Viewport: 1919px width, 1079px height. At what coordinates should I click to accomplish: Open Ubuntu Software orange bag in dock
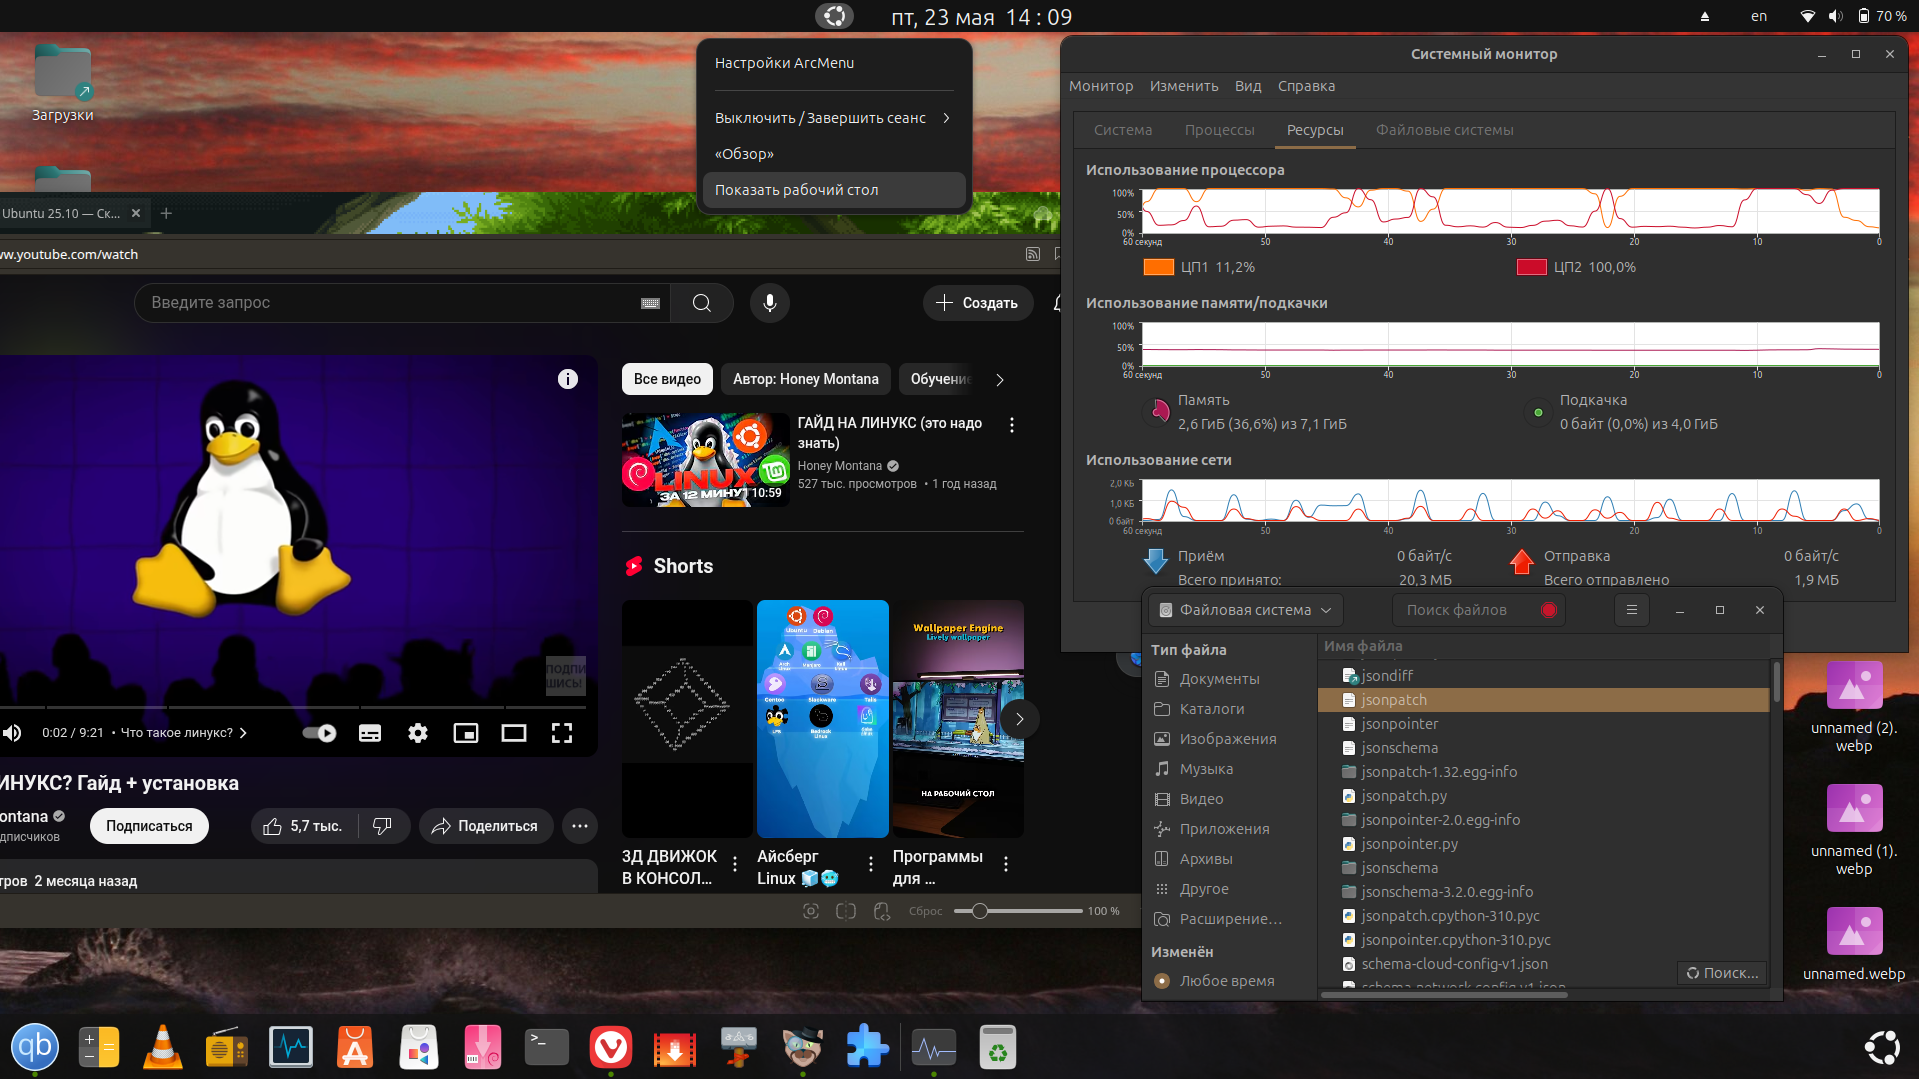click(x=355, y=1047)
